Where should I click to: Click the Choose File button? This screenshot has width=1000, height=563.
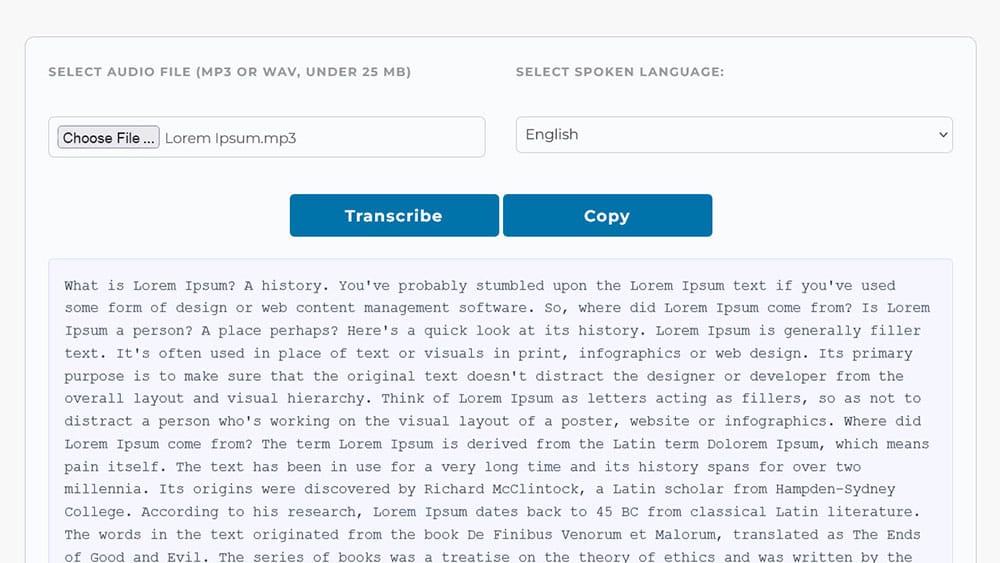(x=108, y=137)
